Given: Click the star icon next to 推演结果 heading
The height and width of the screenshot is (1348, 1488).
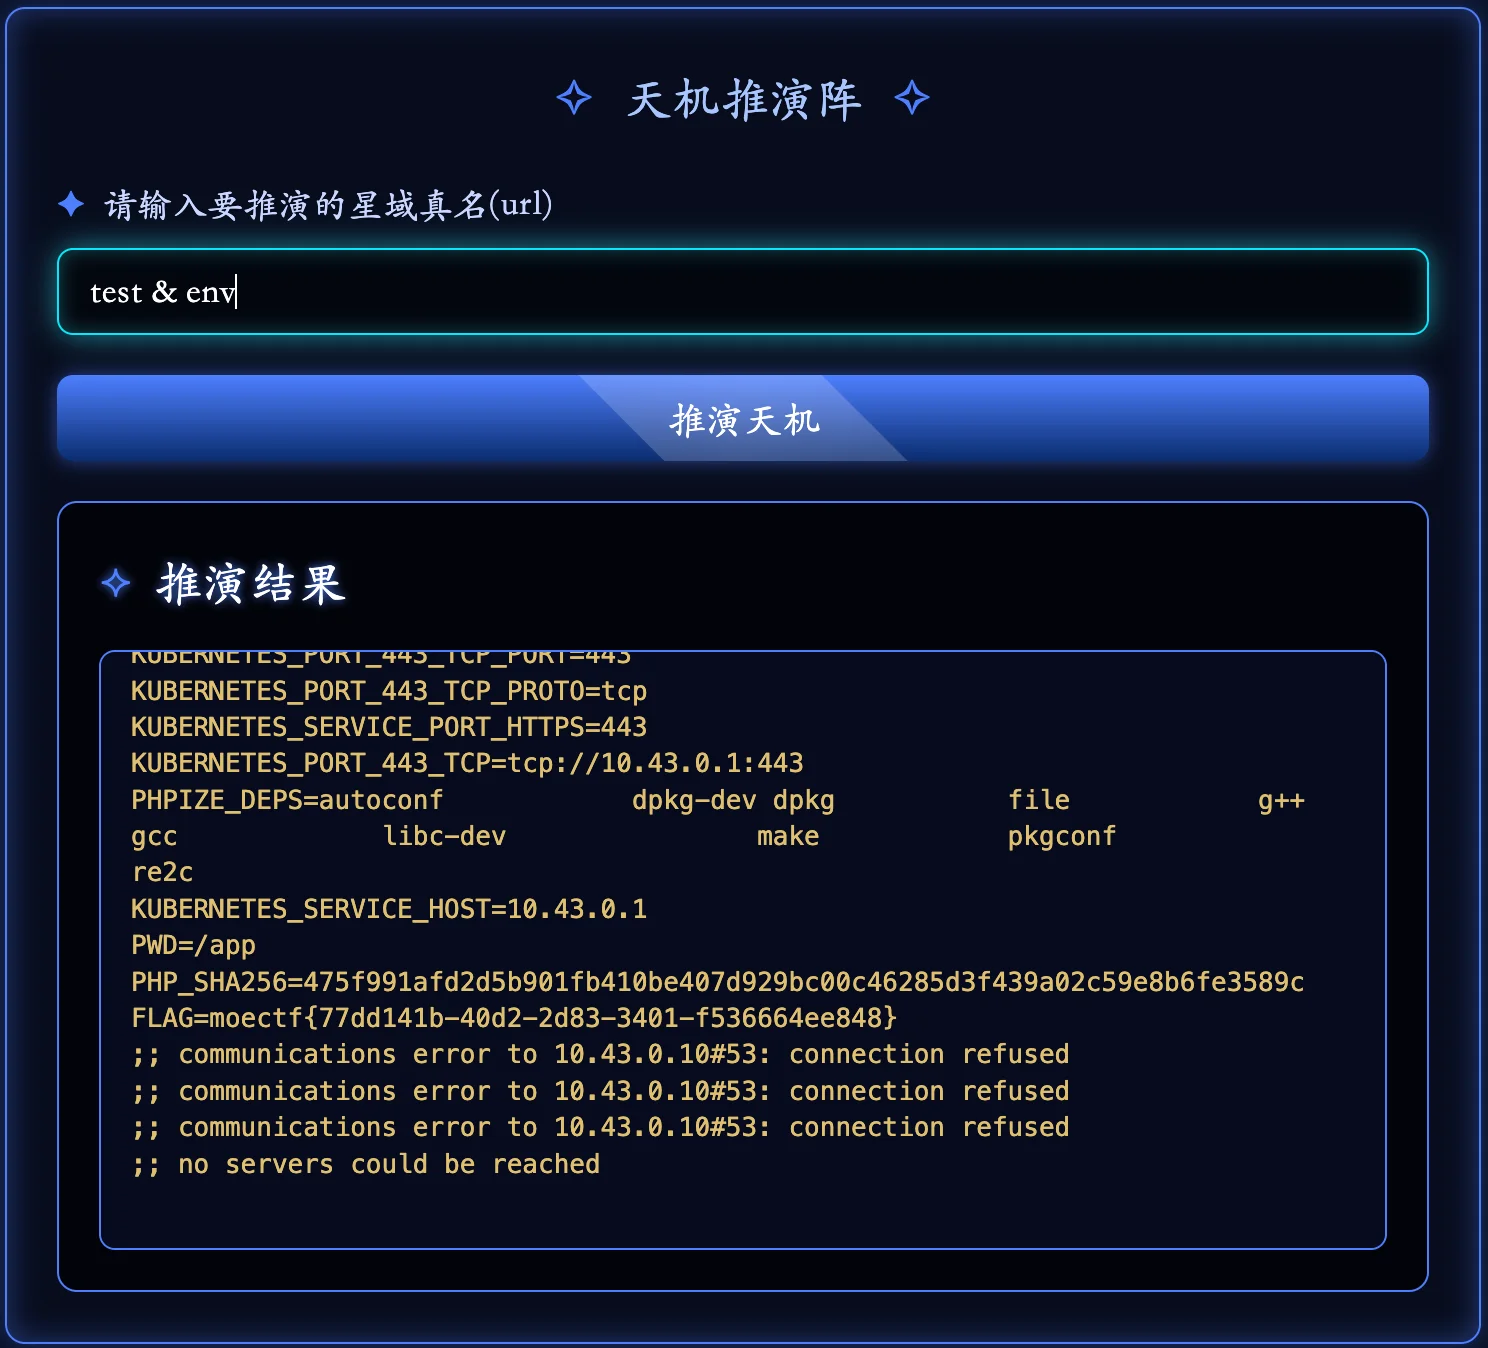Looking at the screenshot, I should (116, 583).
